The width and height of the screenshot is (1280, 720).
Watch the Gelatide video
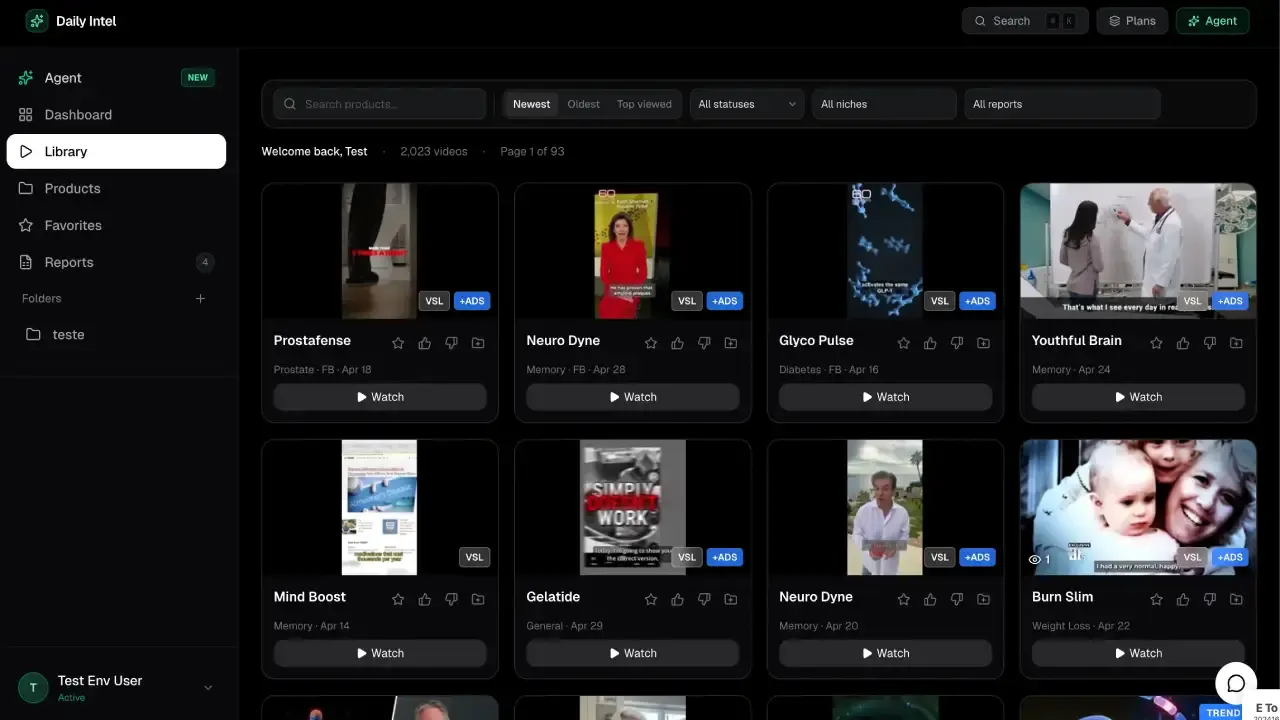633,653
